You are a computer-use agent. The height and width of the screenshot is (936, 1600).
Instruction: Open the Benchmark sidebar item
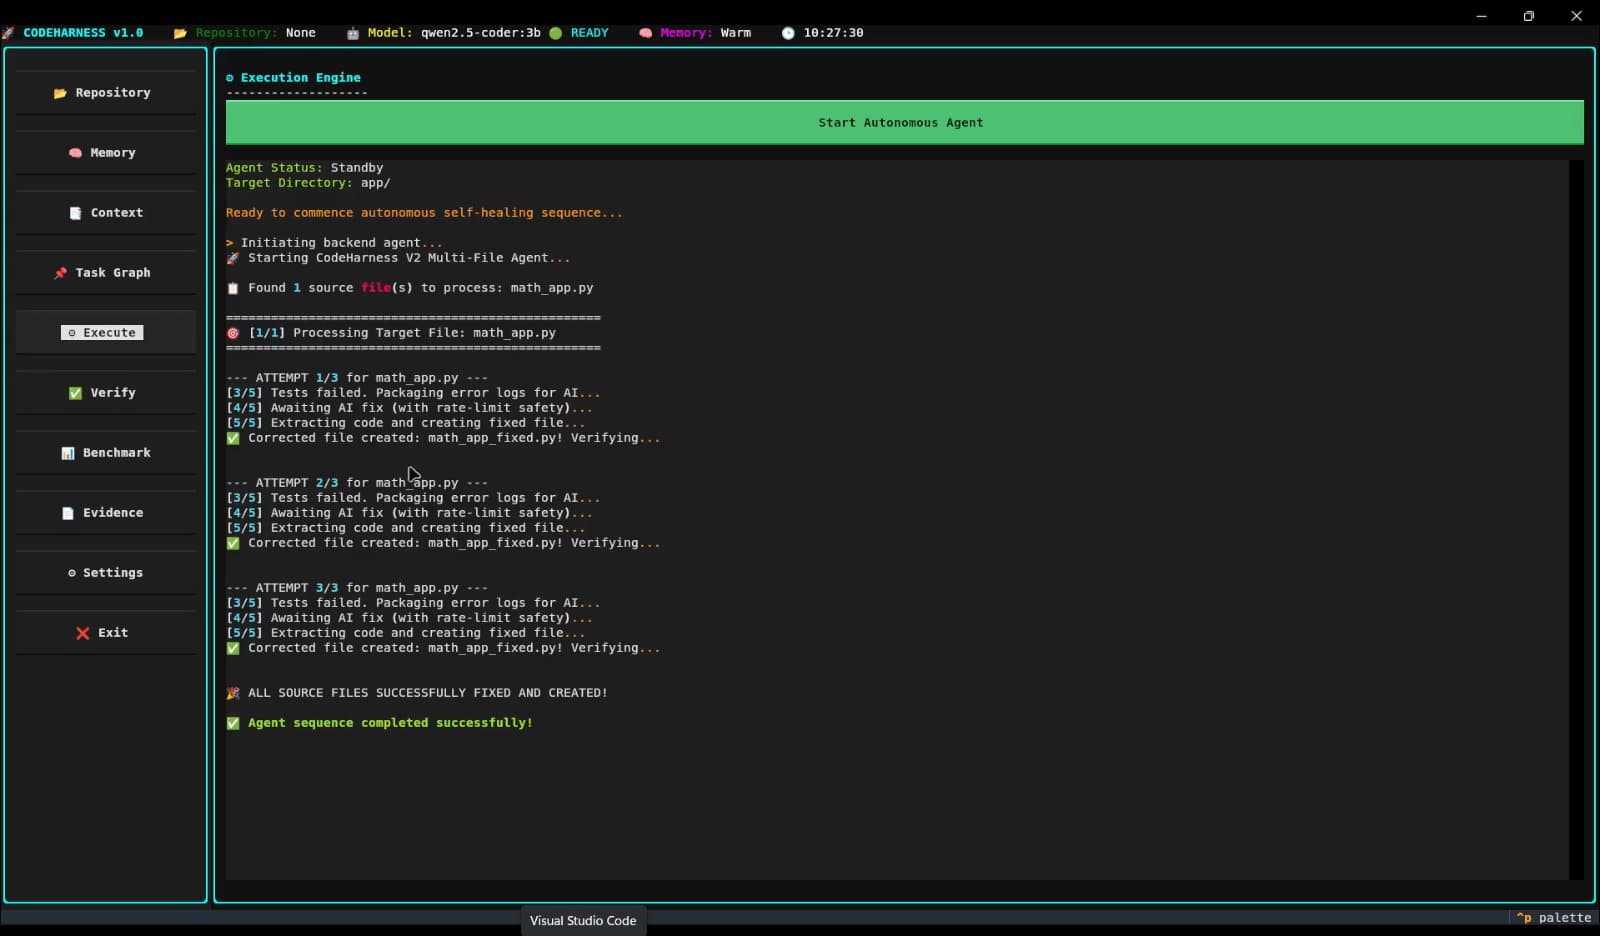pyautogui.click(x=105, y=453)
